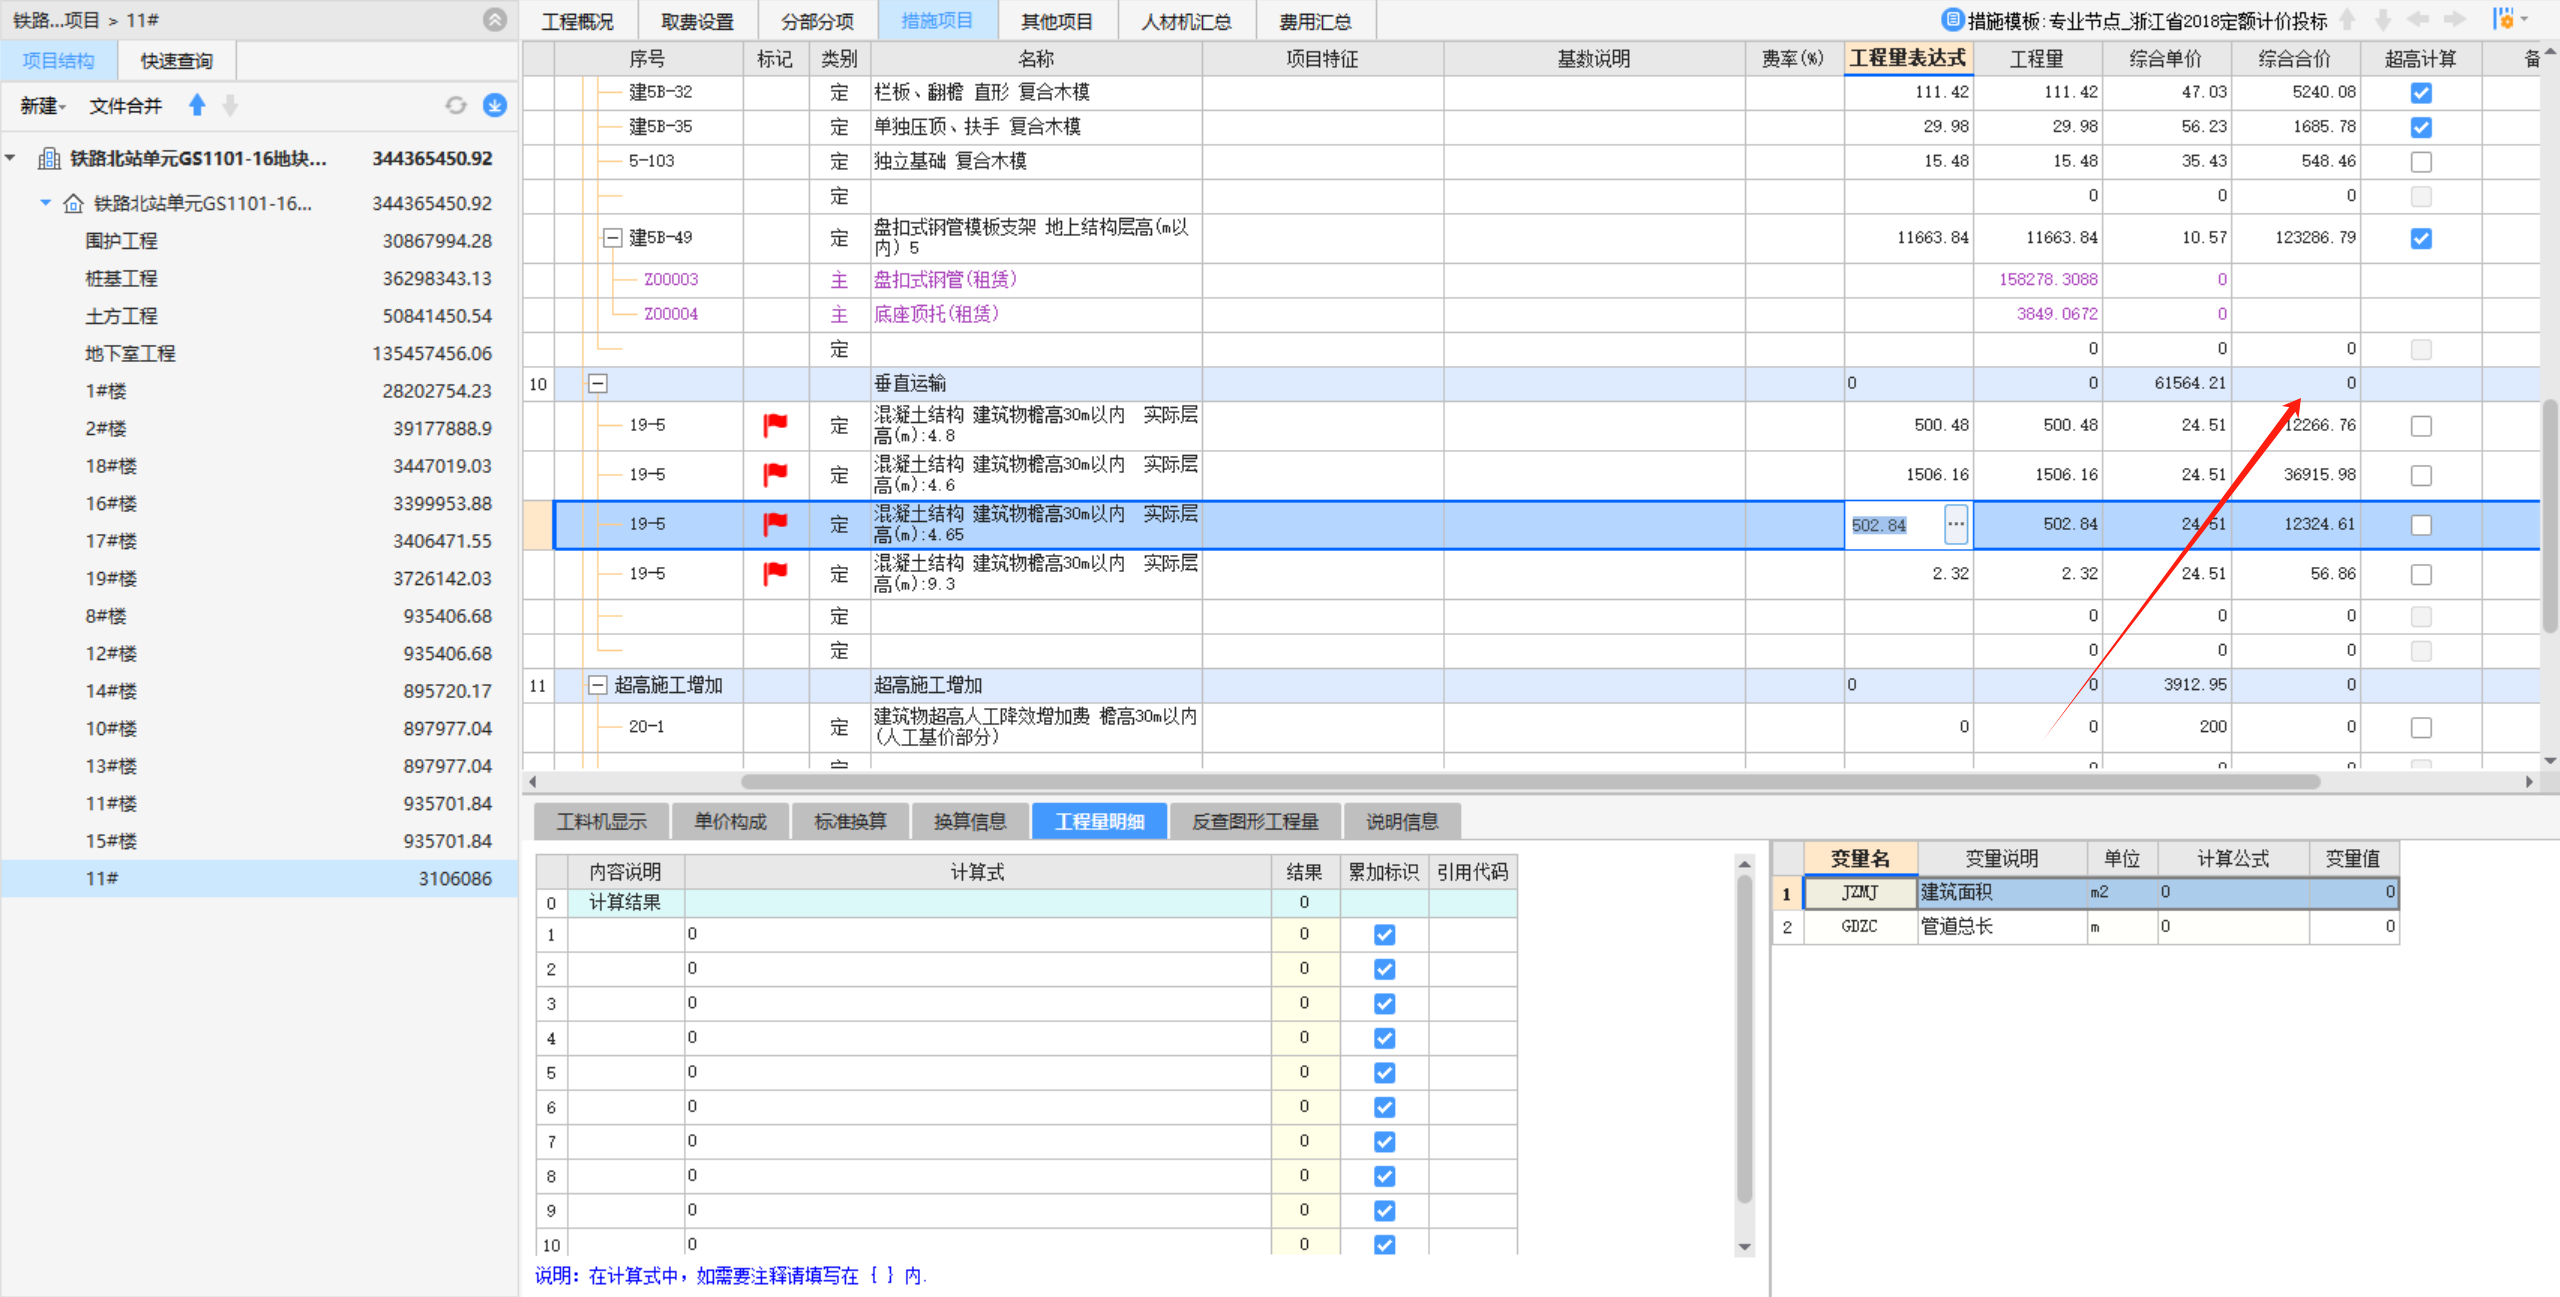Click the refresh icon in project panel
This screenshot has height=1297, width=2560.
point(456,105)
